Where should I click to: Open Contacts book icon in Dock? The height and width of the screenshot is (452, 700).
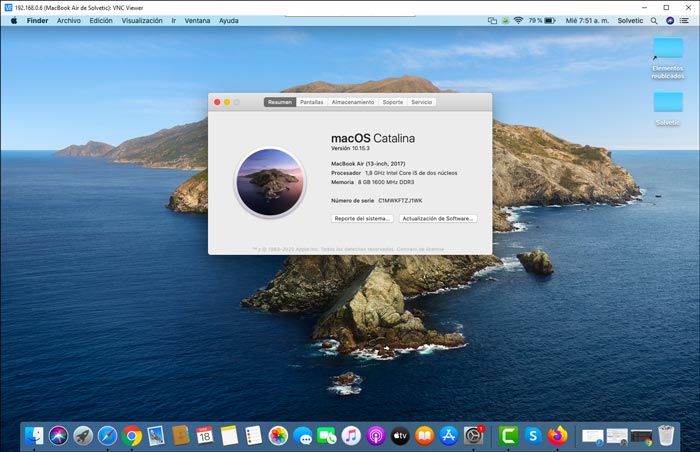[181, 435]
